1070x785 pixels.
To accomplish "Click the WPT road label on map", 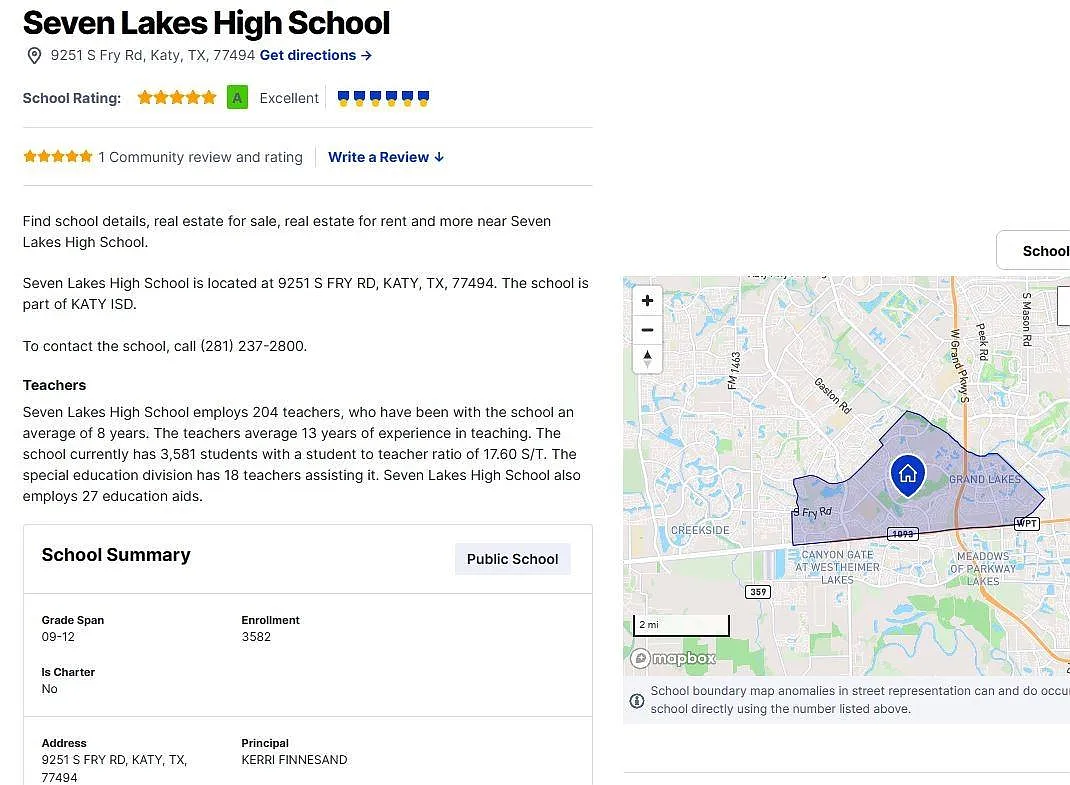I will click(1026, 524).
